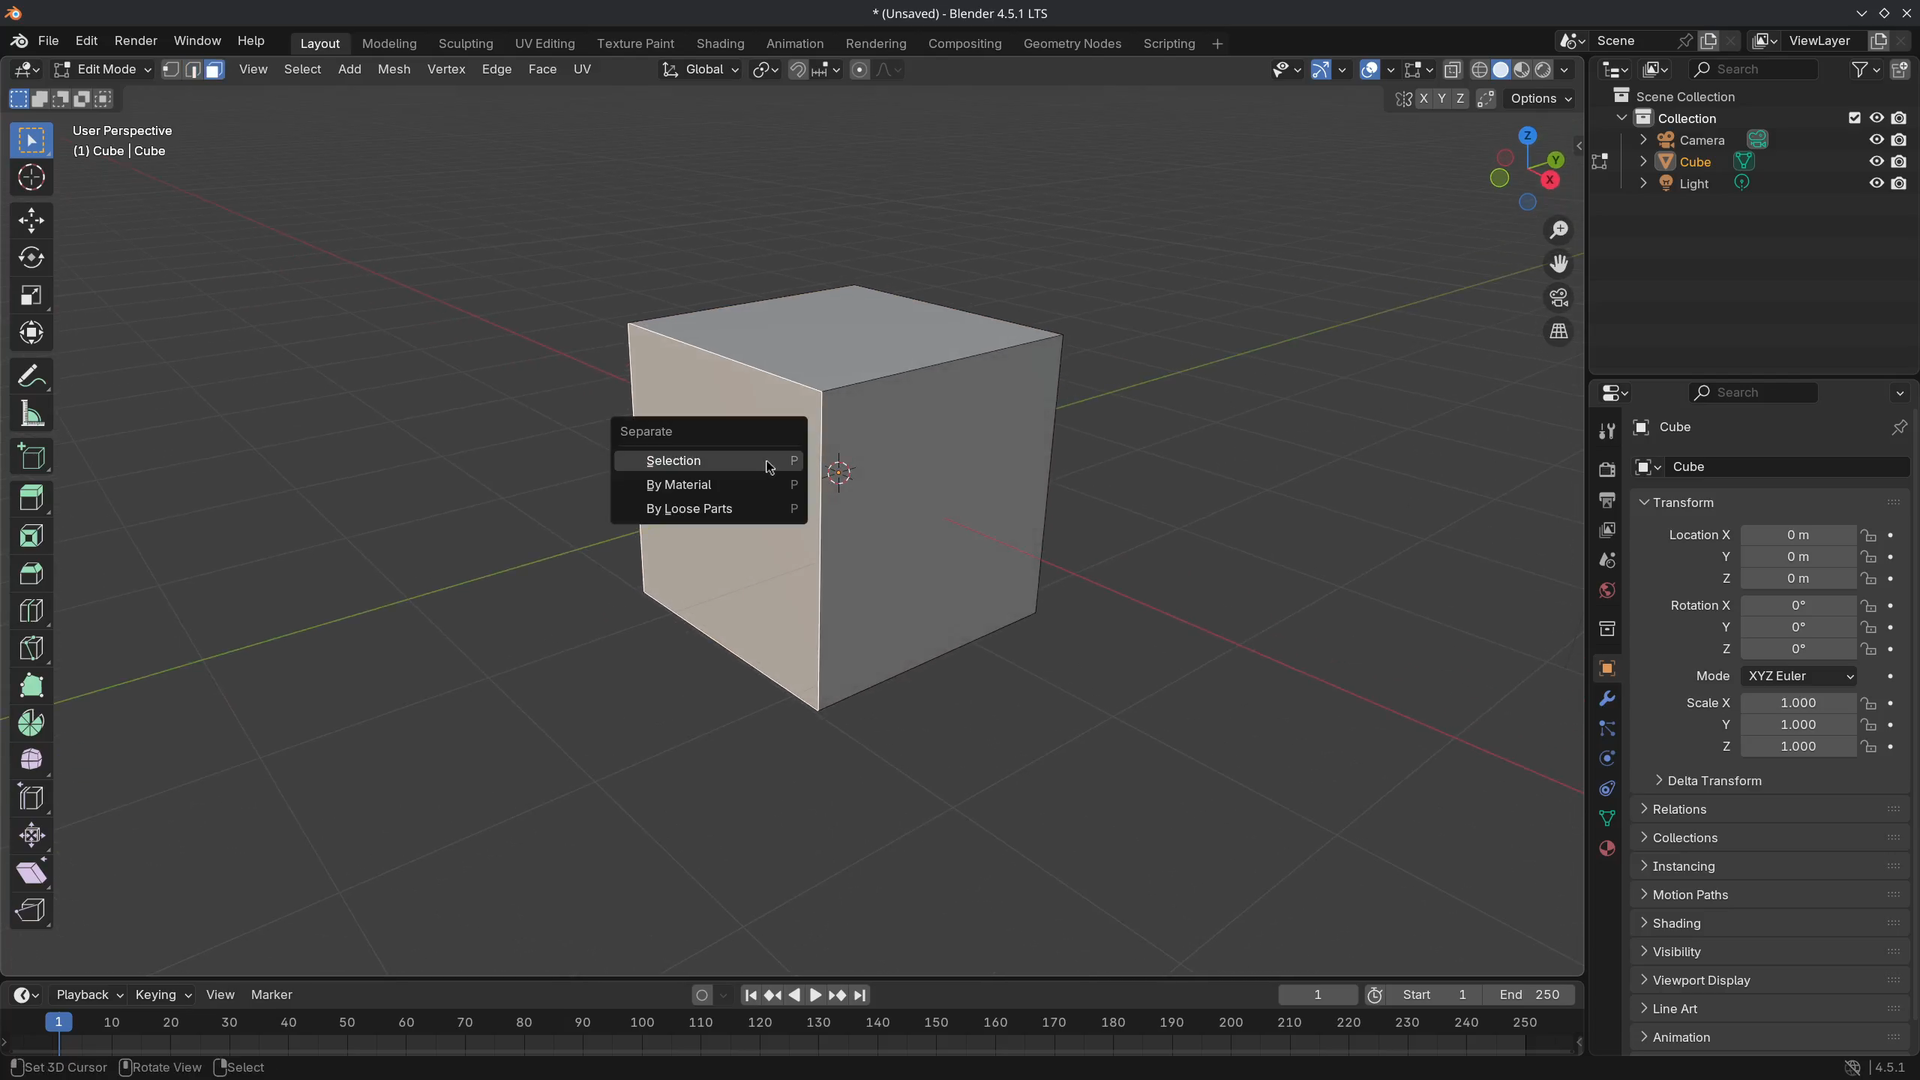Screen dimensions: 1920x1080
Task: Hide the Camera in viewport
Action: 1877,140
